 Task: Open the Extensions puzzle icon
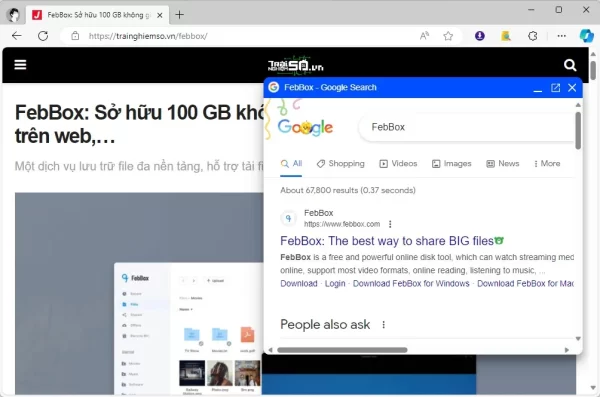(x=532, y=36)
